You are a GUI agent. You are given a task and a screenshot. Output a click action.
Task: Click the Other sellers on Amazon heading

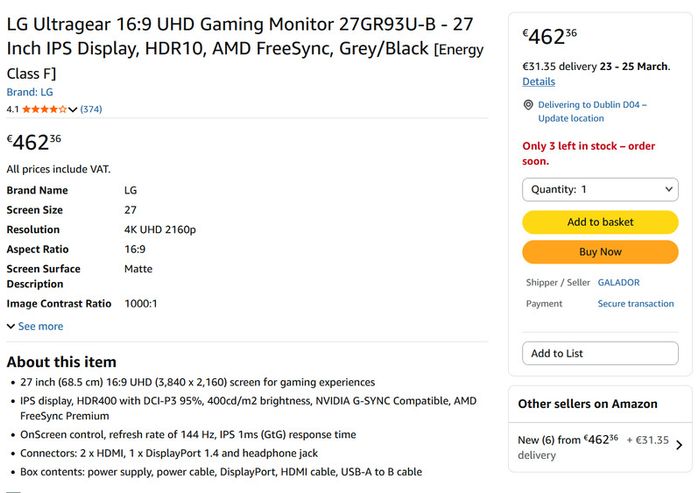(588, 404)
